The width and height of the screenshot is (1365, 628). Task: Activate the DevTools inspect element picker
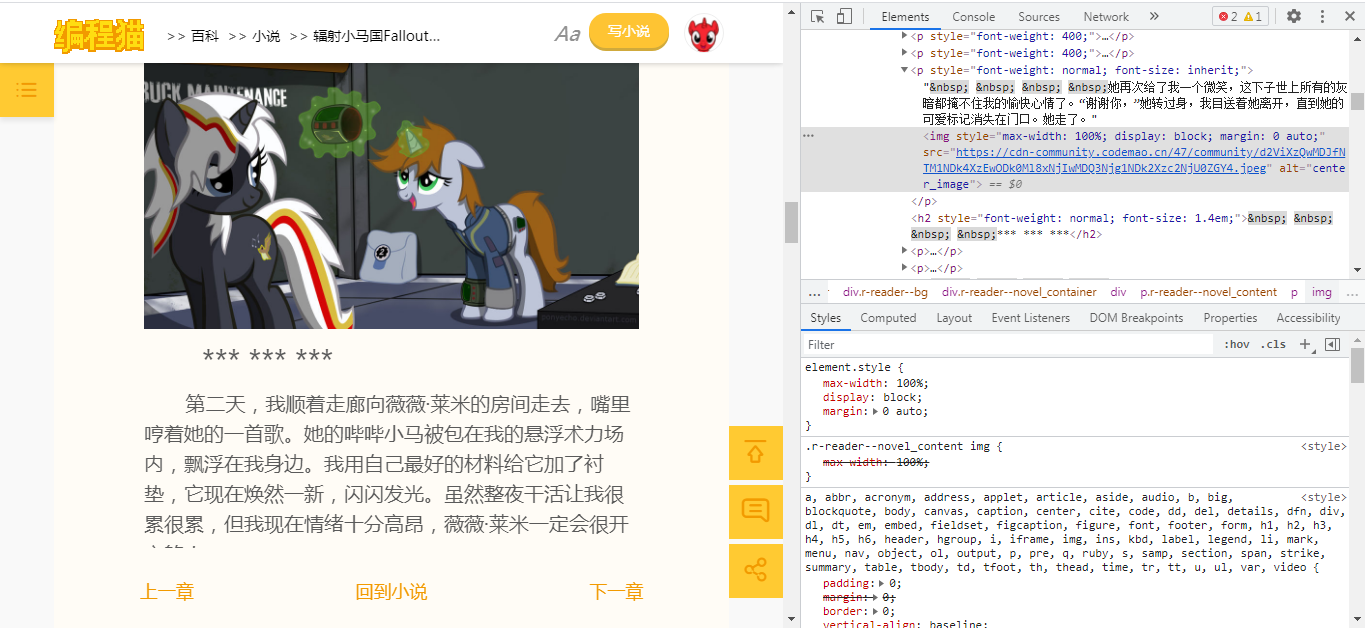pos(818,16)
